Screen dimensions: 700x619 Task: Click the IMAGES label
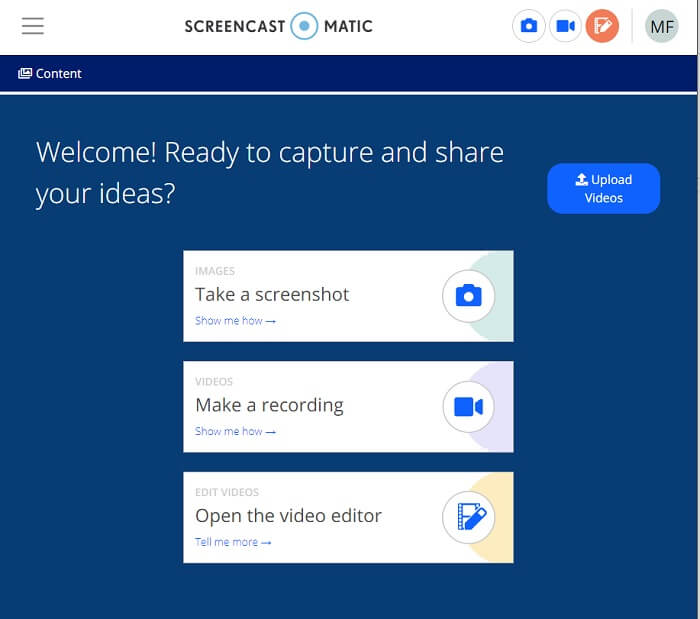[215, 271]
